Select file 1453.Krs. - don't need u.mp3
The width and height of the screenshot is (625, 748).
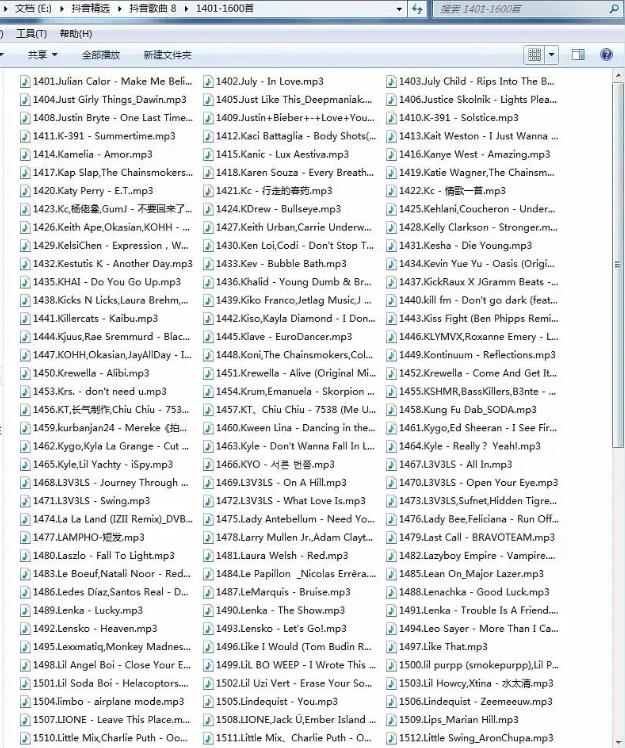click(x=94, y=392)
